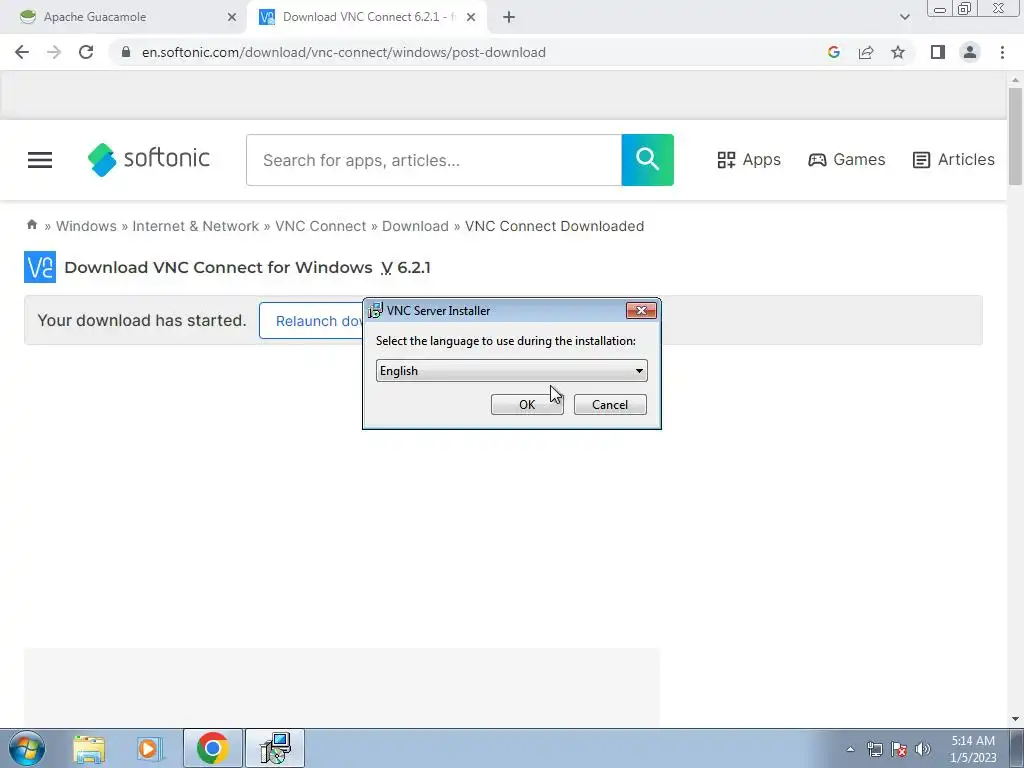The height and width of the screenshot is (768, 1024).
Task: Click the network tray icon
Action: (874, 749)
